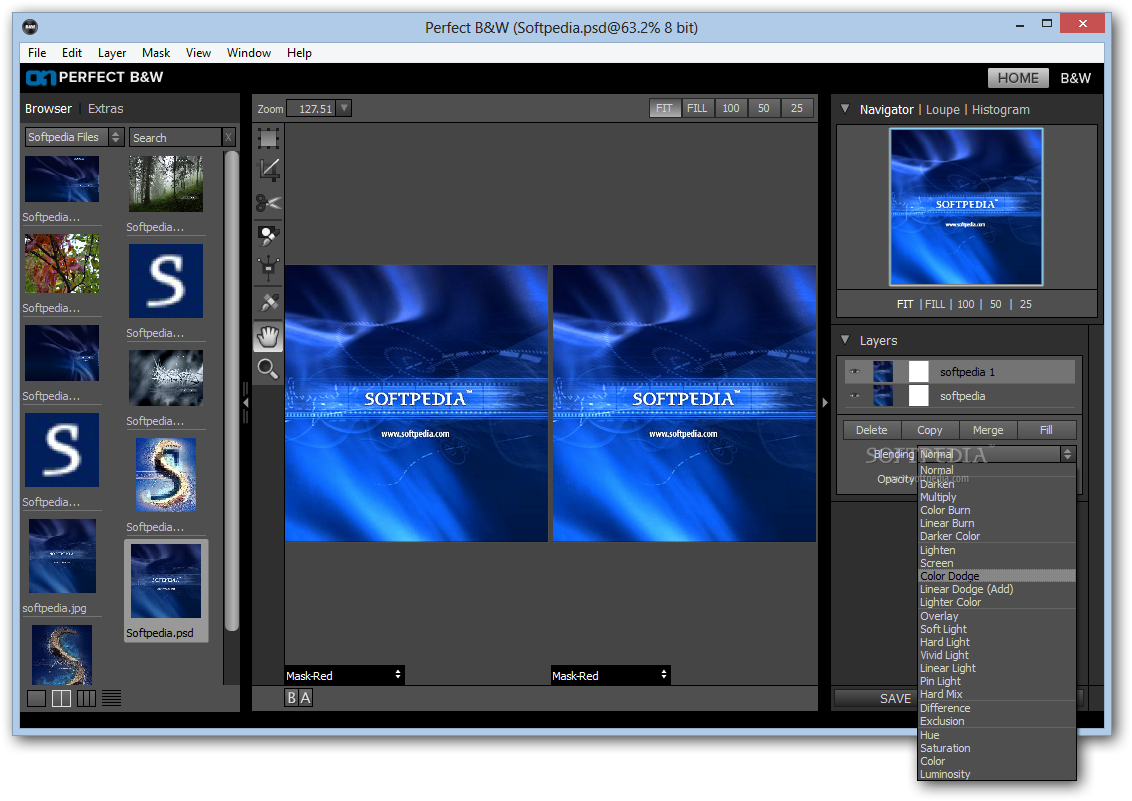Open the right Mask-Red view dropdown
The width and height of the screenshot is (1132, 801).
click(x=610, y=675)
